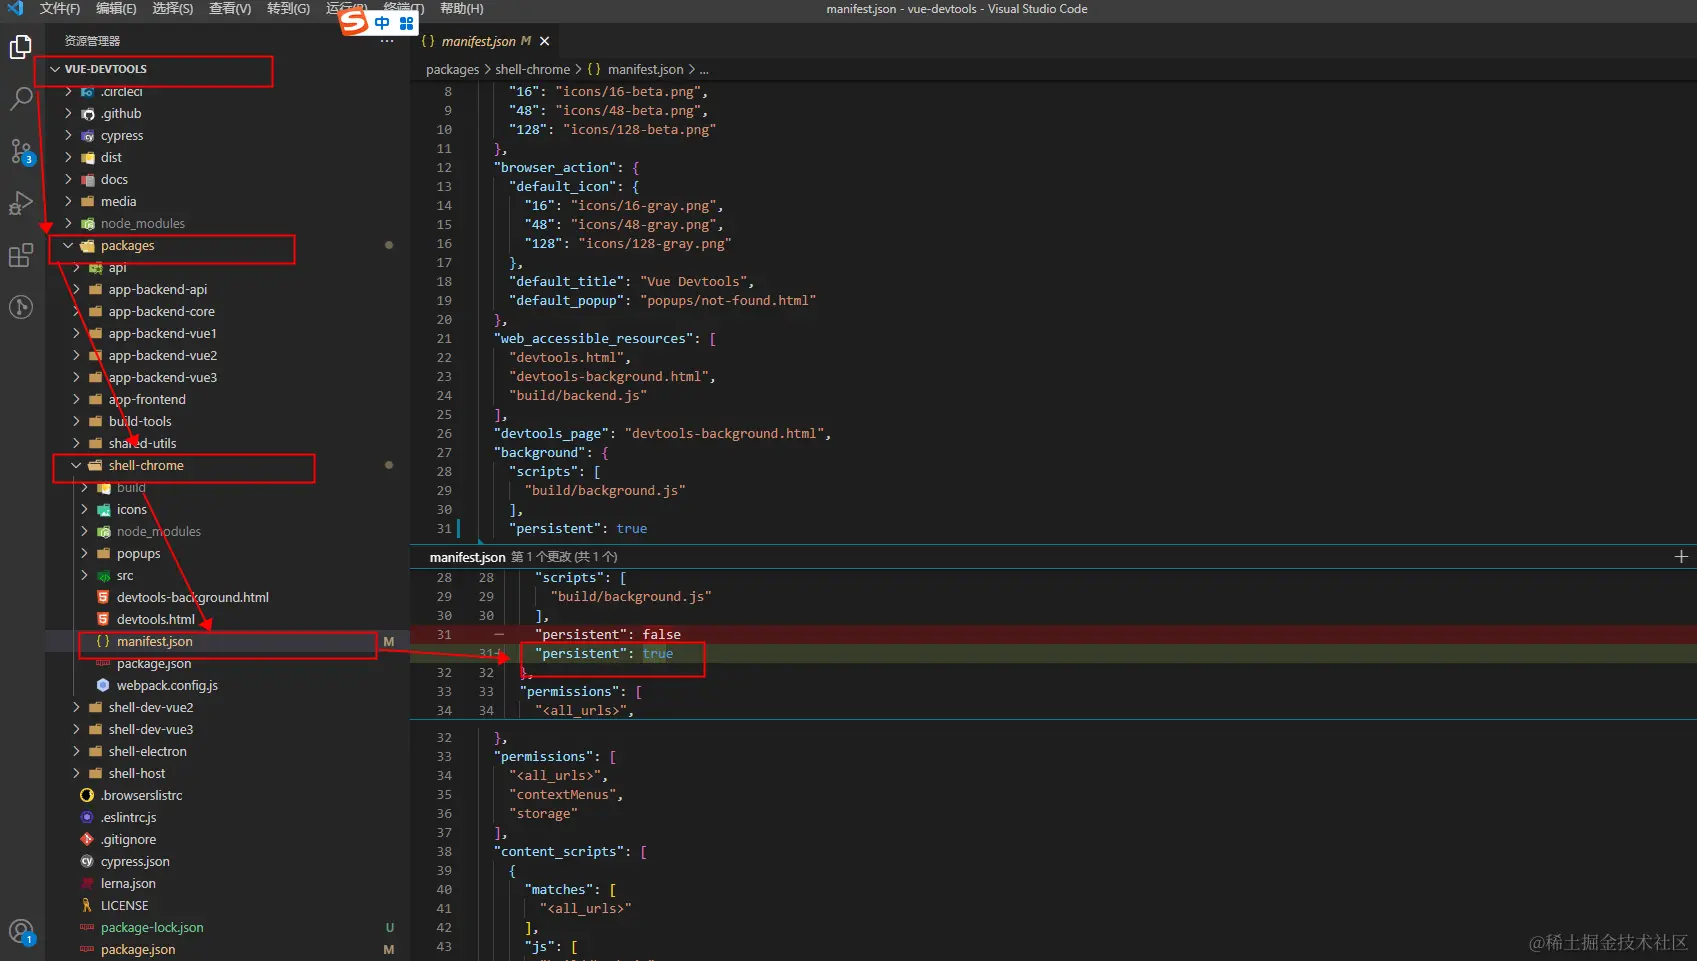Open the 选择(S) menu
Image resolution: width=1697 pixels, height=961 pixels.
click(173, 9)
